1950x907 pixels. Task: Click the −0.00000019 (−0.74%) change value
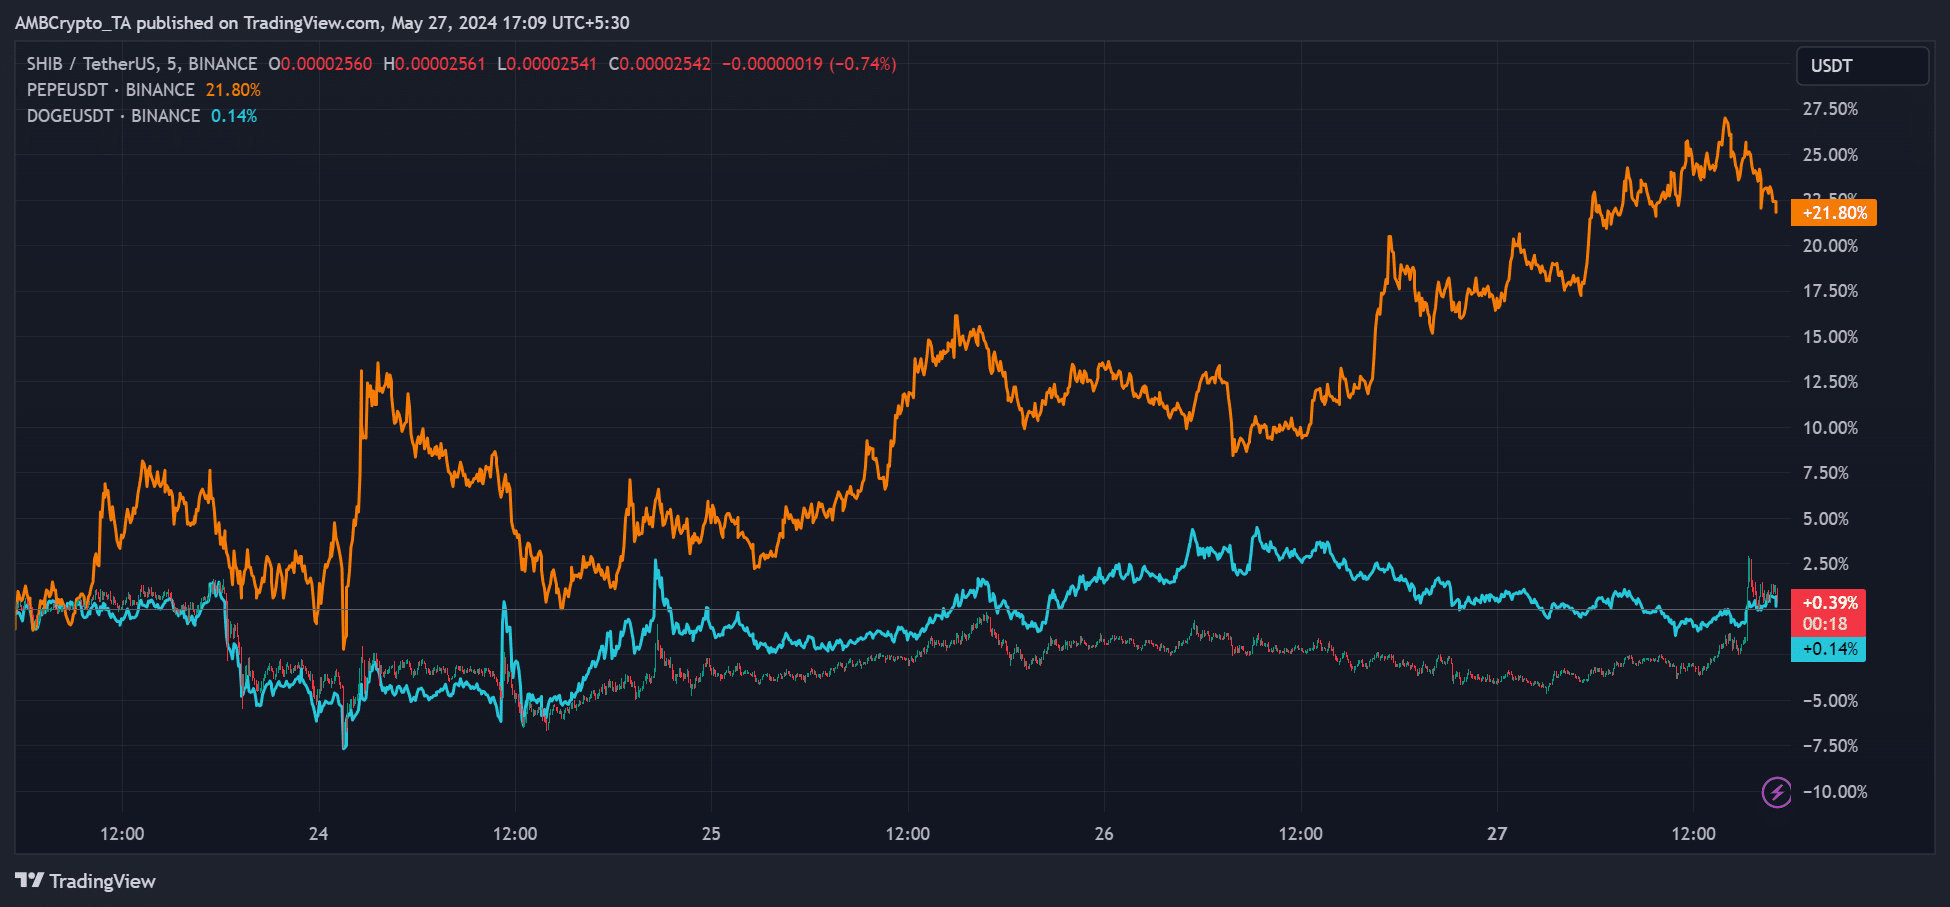(x=809, y=64)
